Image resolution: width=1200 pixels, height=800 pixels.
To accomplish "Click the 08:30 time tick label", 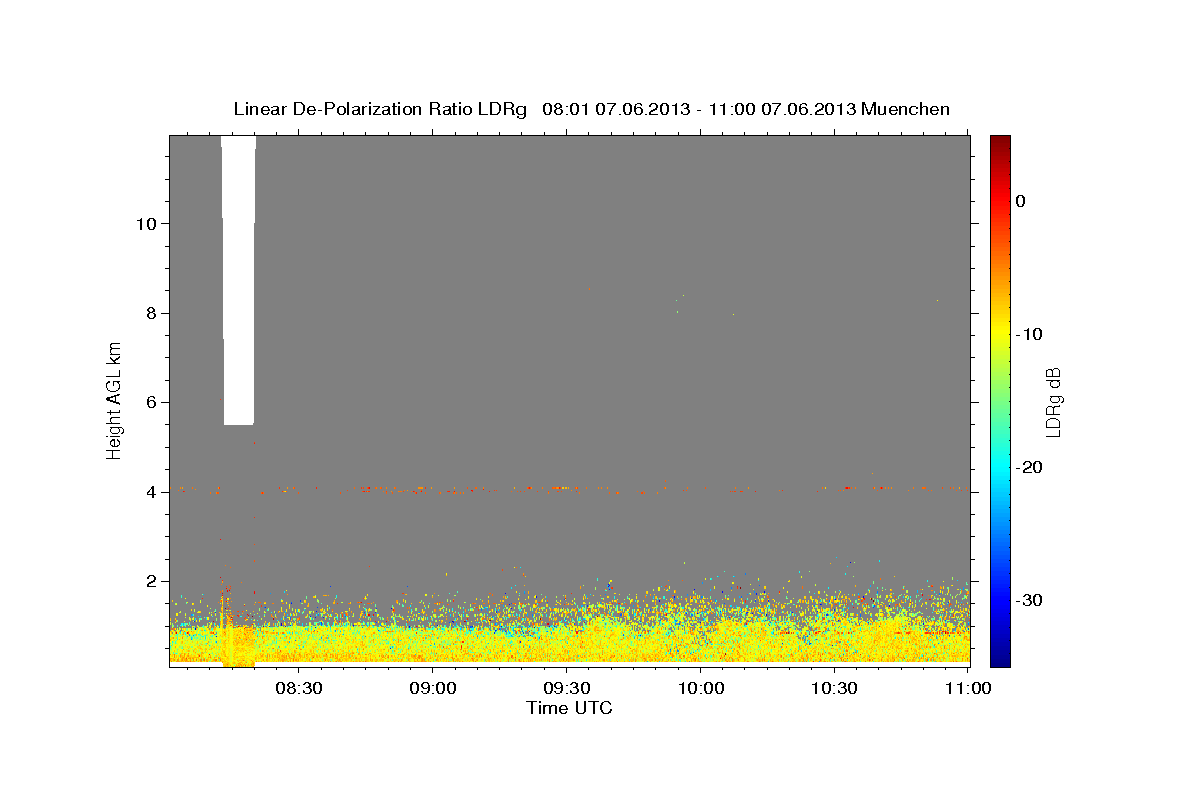I will click(298, 688).
